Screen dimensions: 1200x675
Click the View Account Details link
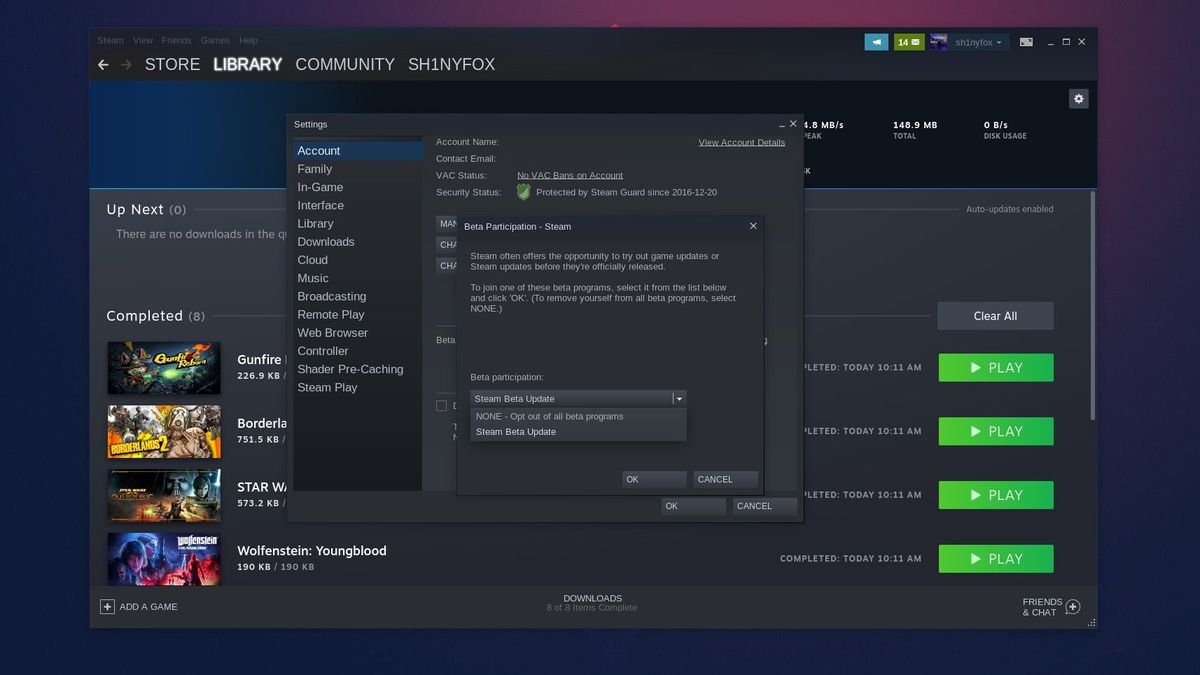tap(741, 142)
